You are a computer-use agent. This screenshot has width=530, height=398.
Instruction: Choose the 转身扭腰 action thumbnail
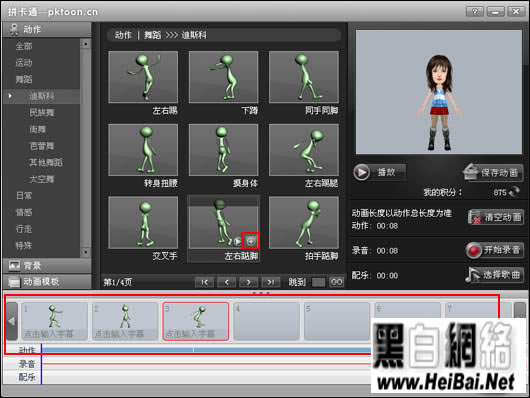pyautogui.click(x=143, y=150)
